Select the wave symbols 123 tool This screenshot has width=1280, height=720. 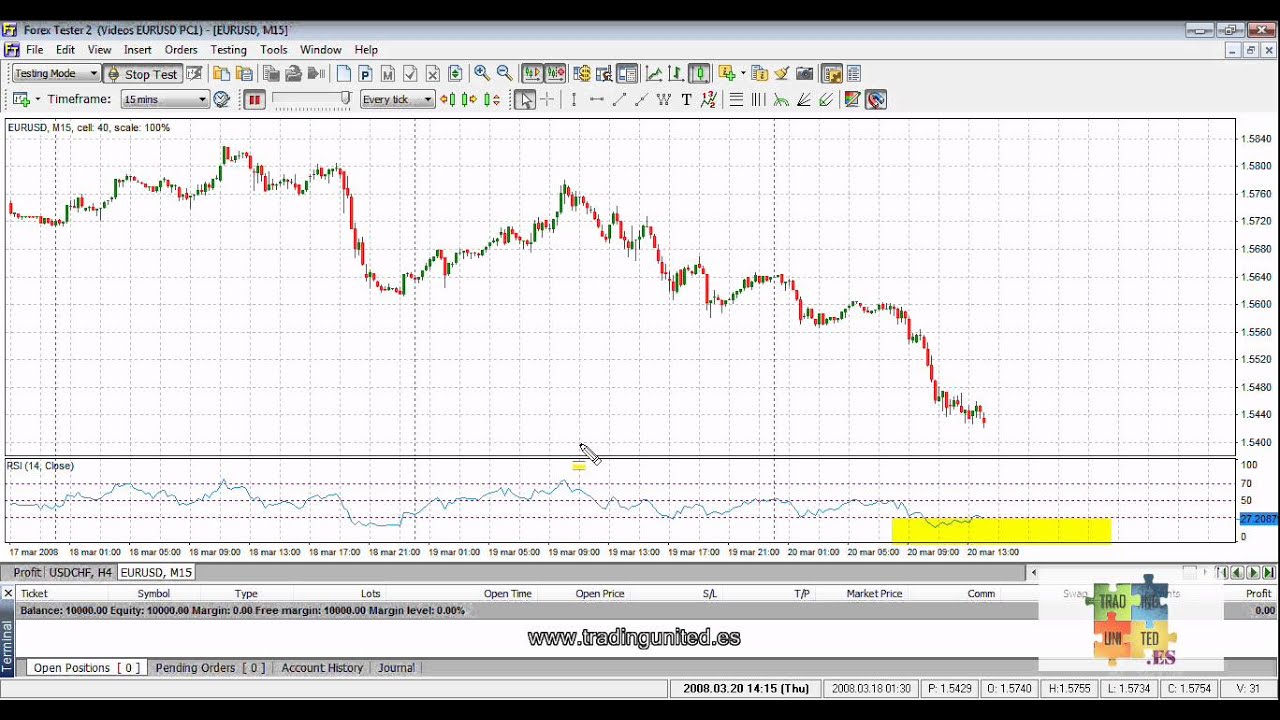[709, 99]
